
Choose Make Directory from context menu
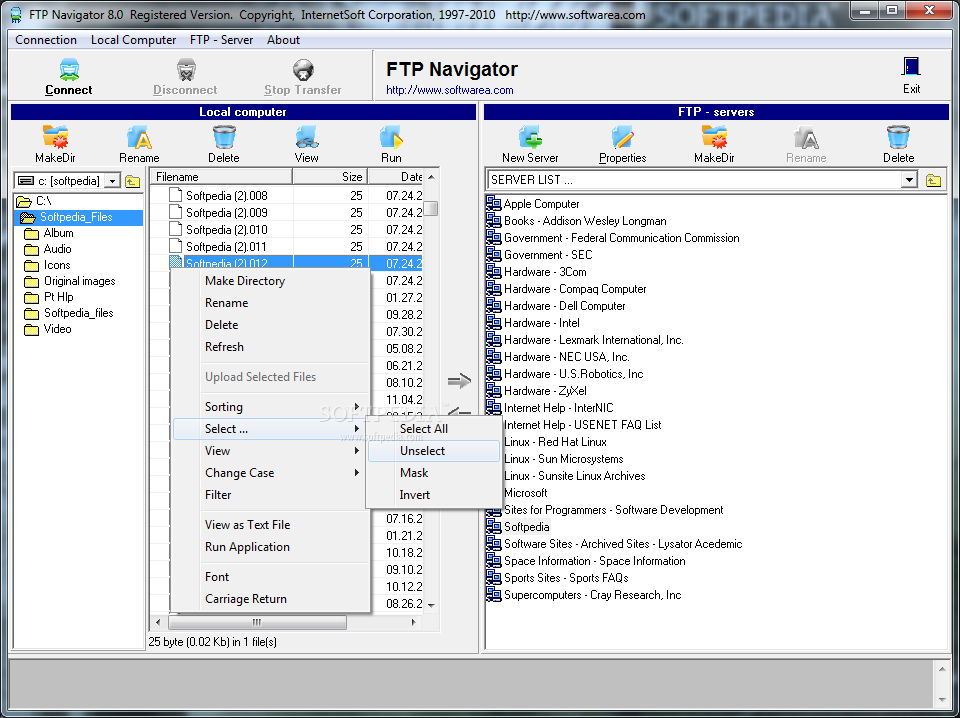pos(271,281)
